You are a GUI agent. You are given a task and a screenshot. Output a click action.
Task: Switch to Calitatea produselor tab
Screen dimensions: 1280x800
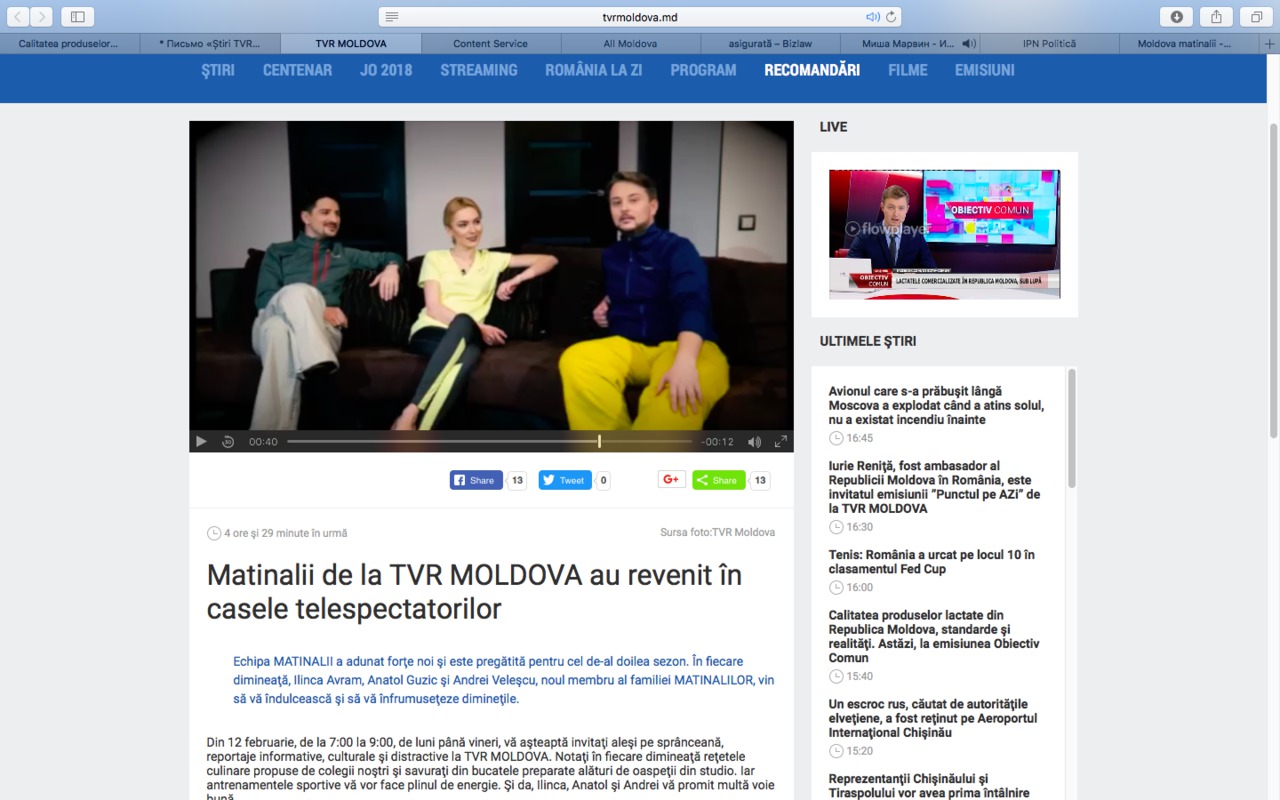70,44
